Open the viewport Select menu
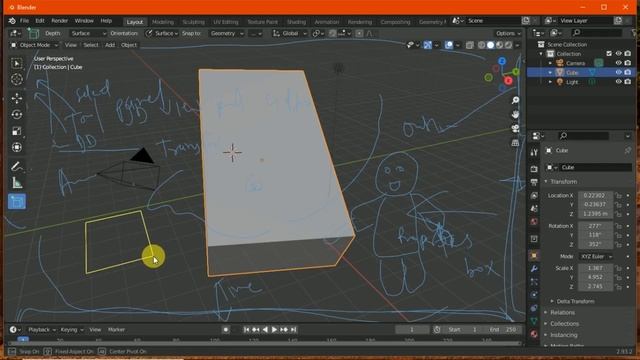This screenshot has width=640, height=360. click(91, 45)
